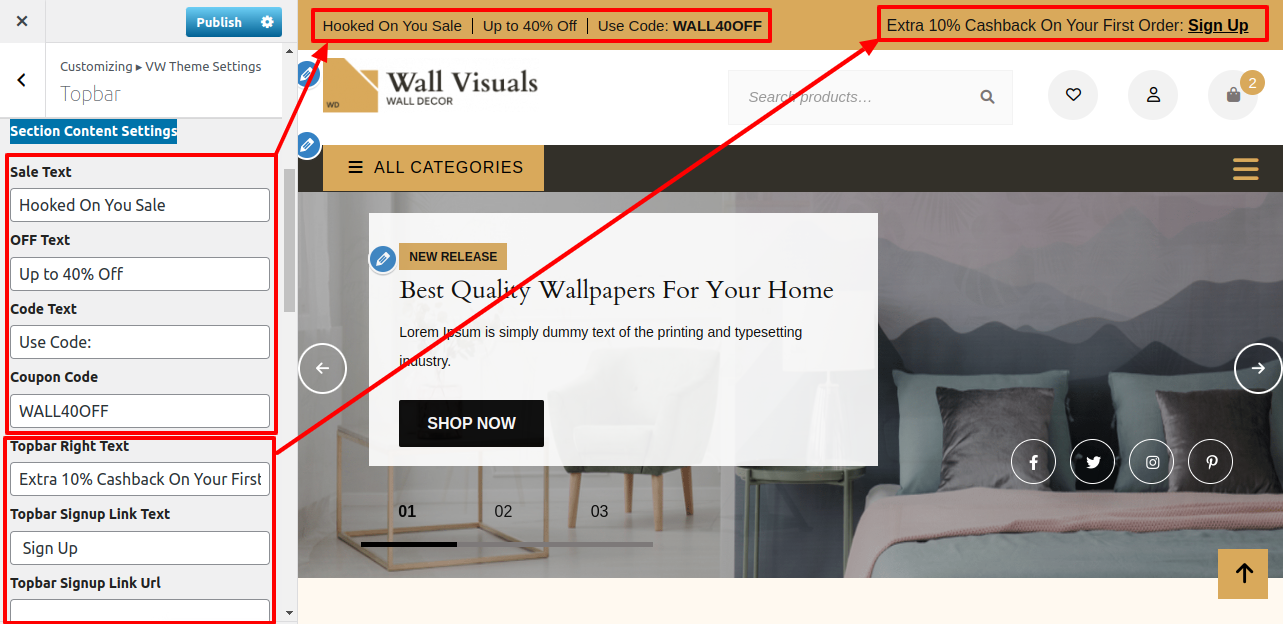Open the Twitter social icon
Screen dimensions: 1283x624
pos(1093,462)
